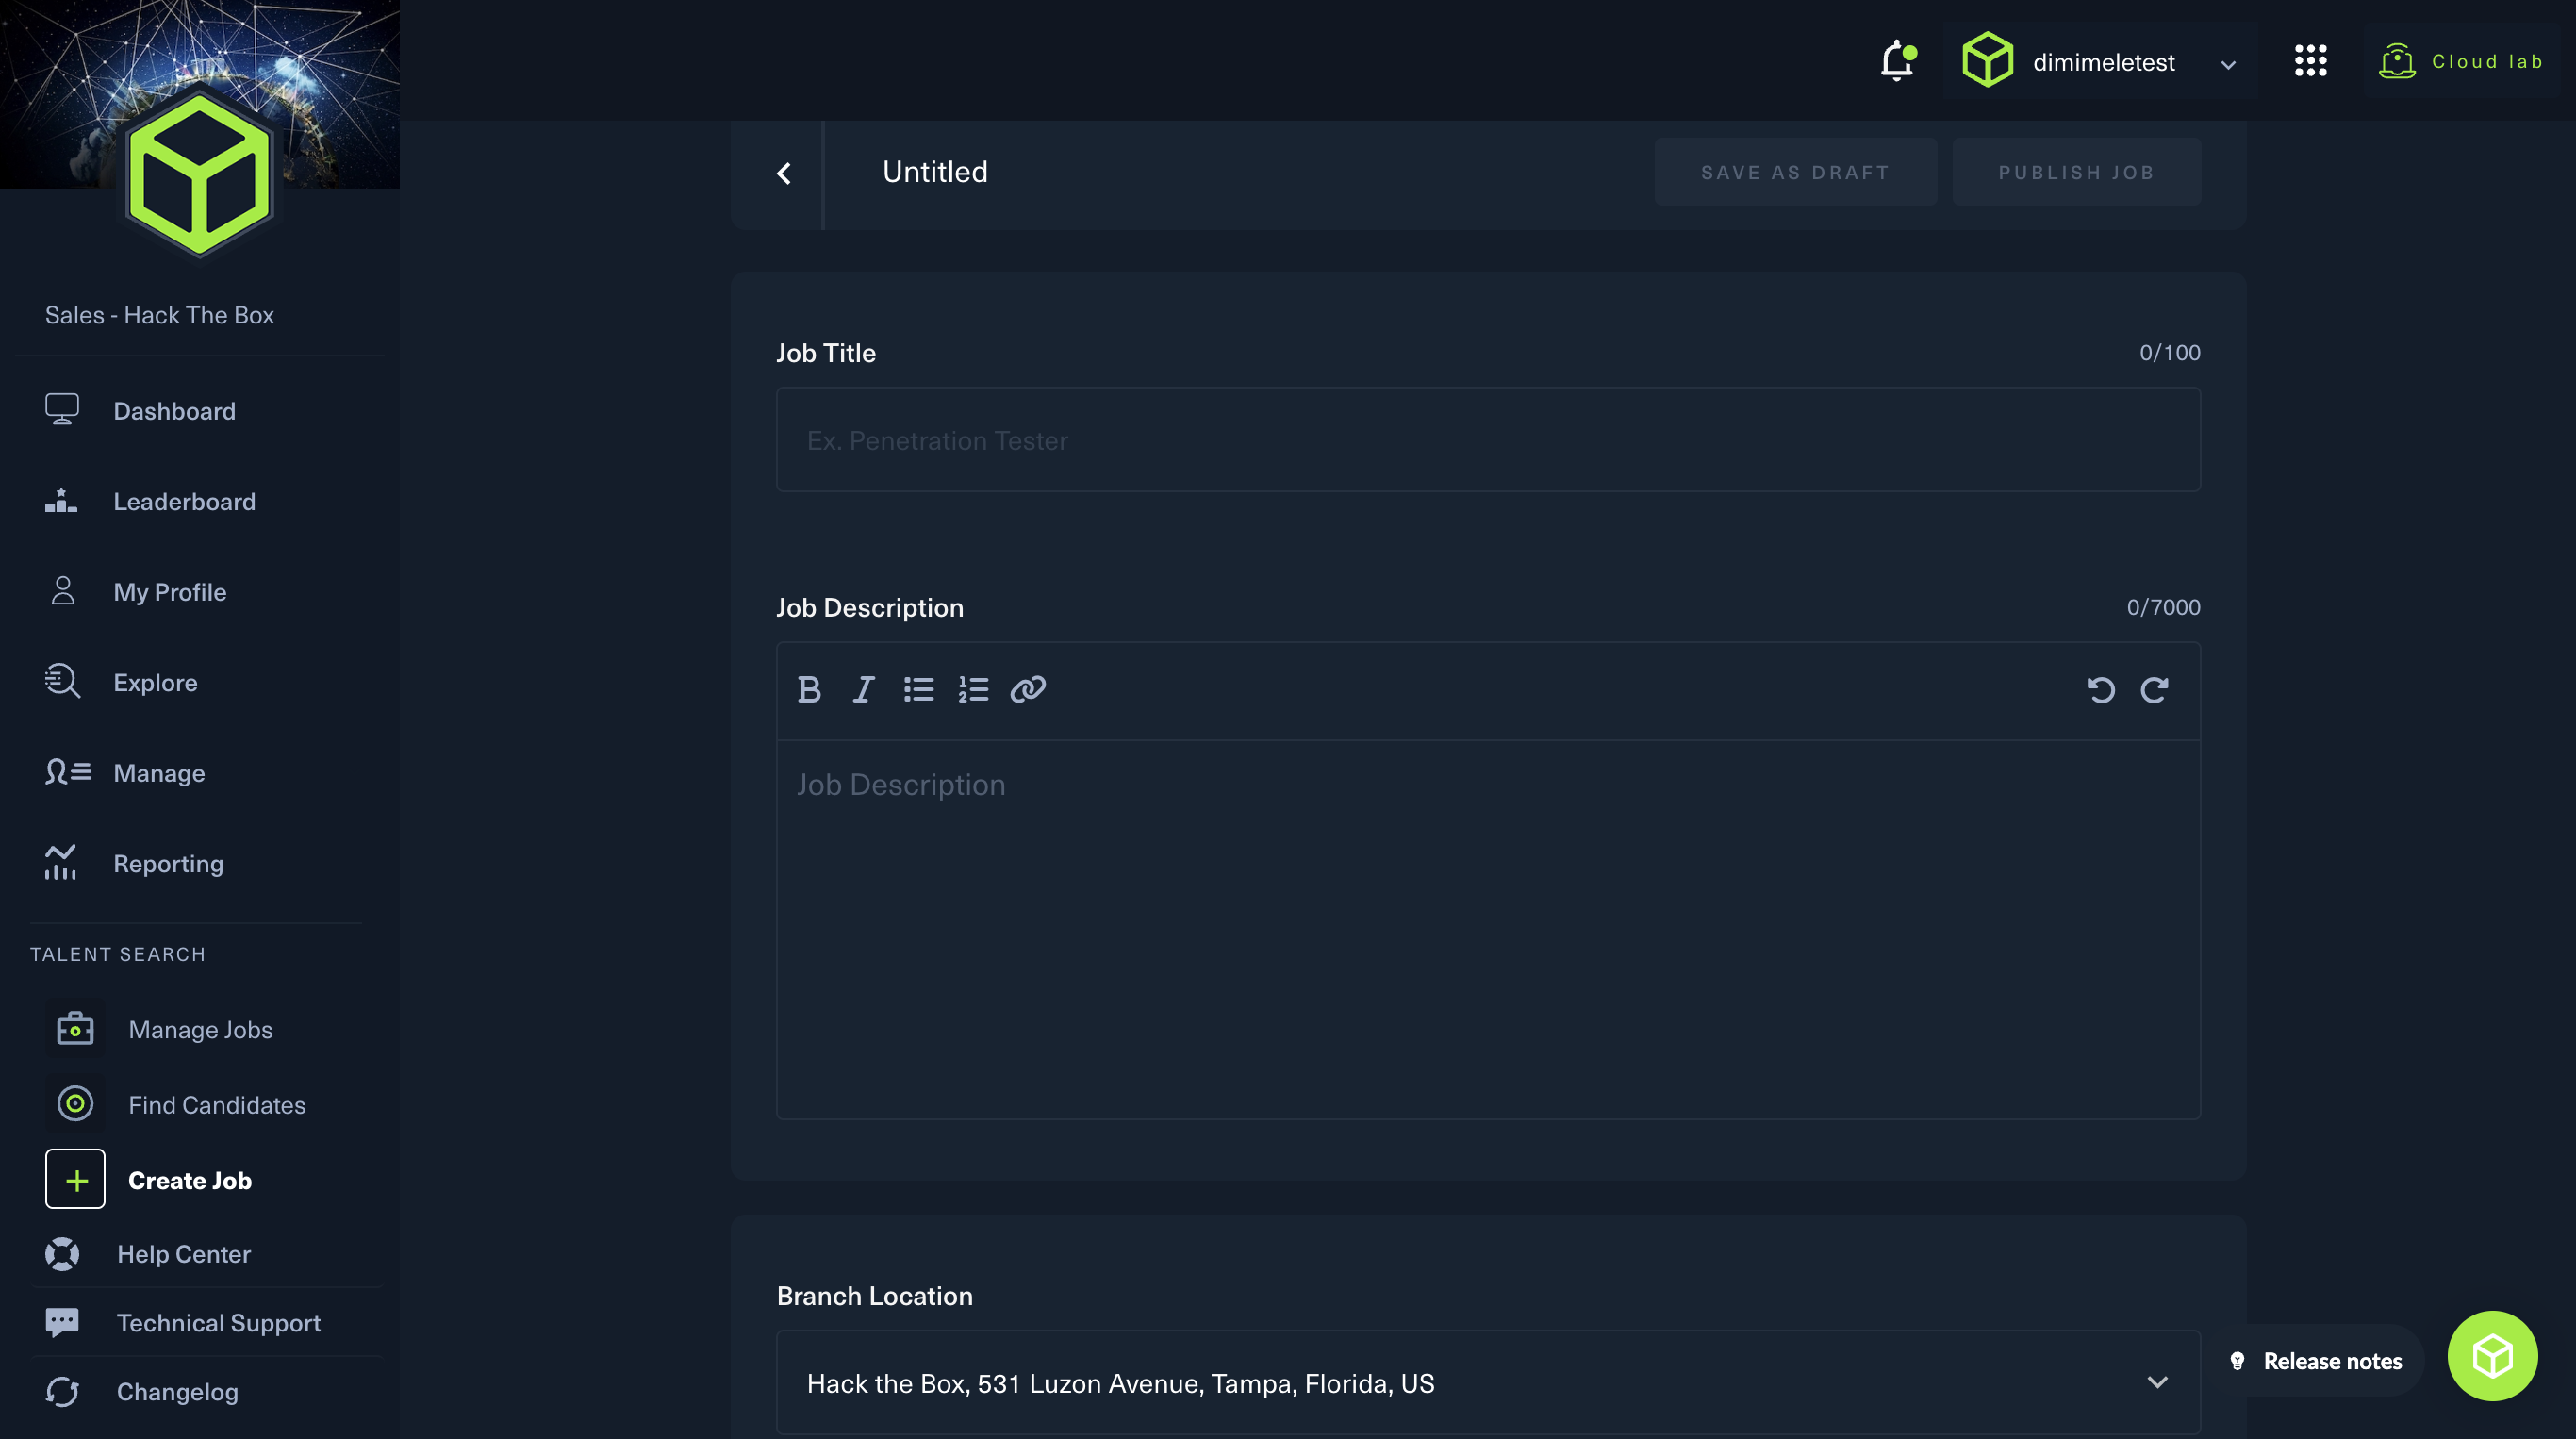Click the Find Candidates target icon

pos(75,1104)
